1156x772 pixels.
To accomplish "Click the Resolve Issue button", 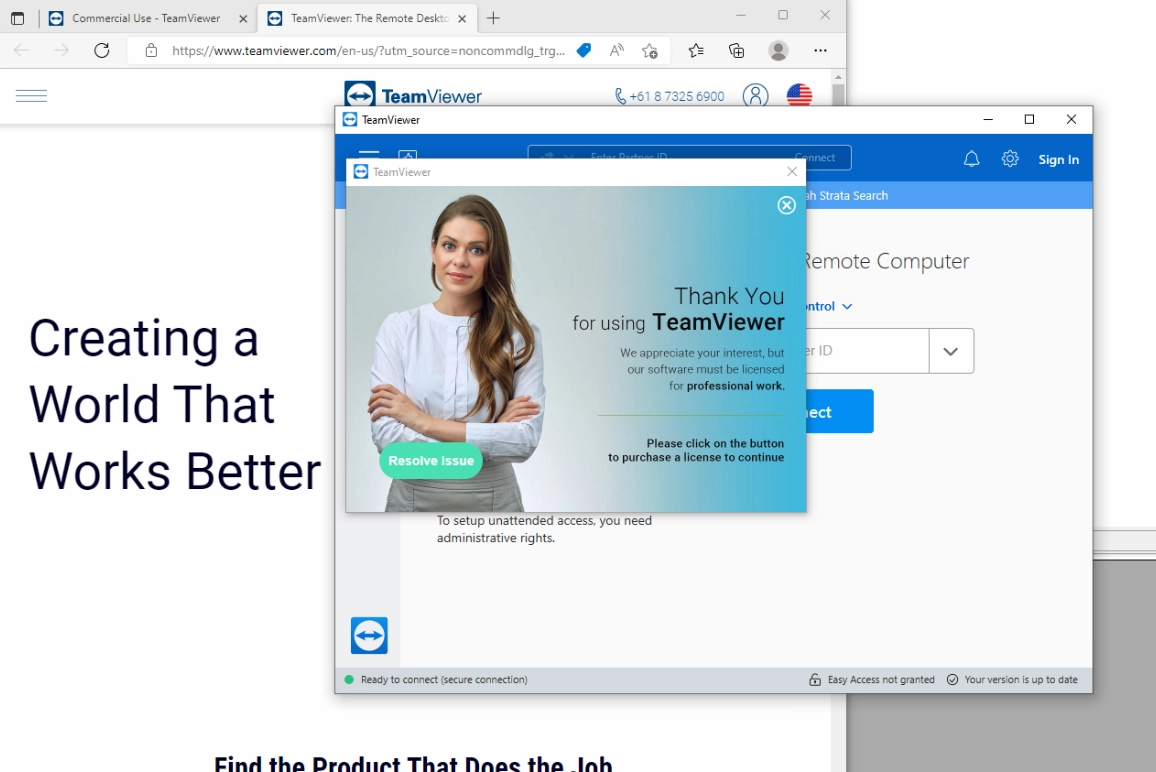I will pos(431,461).
